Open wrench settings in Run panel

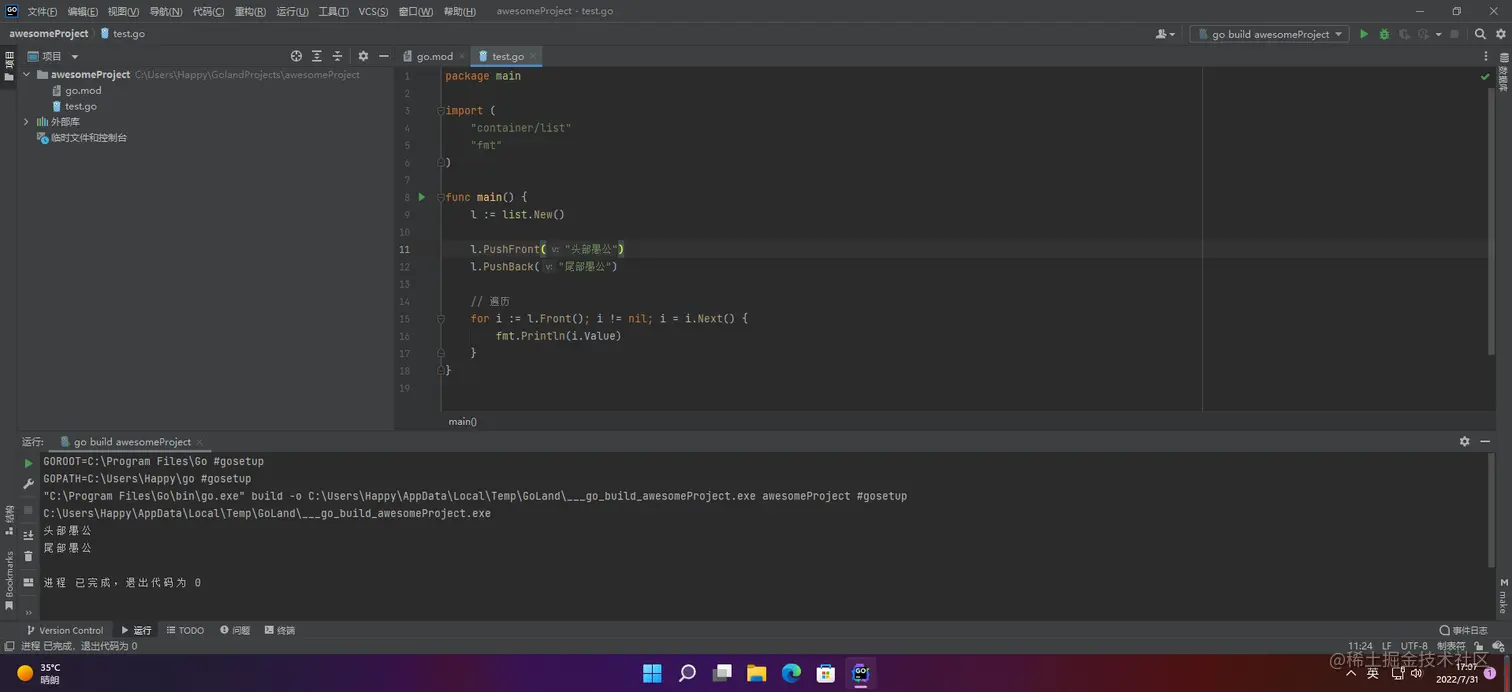(28, 484)
